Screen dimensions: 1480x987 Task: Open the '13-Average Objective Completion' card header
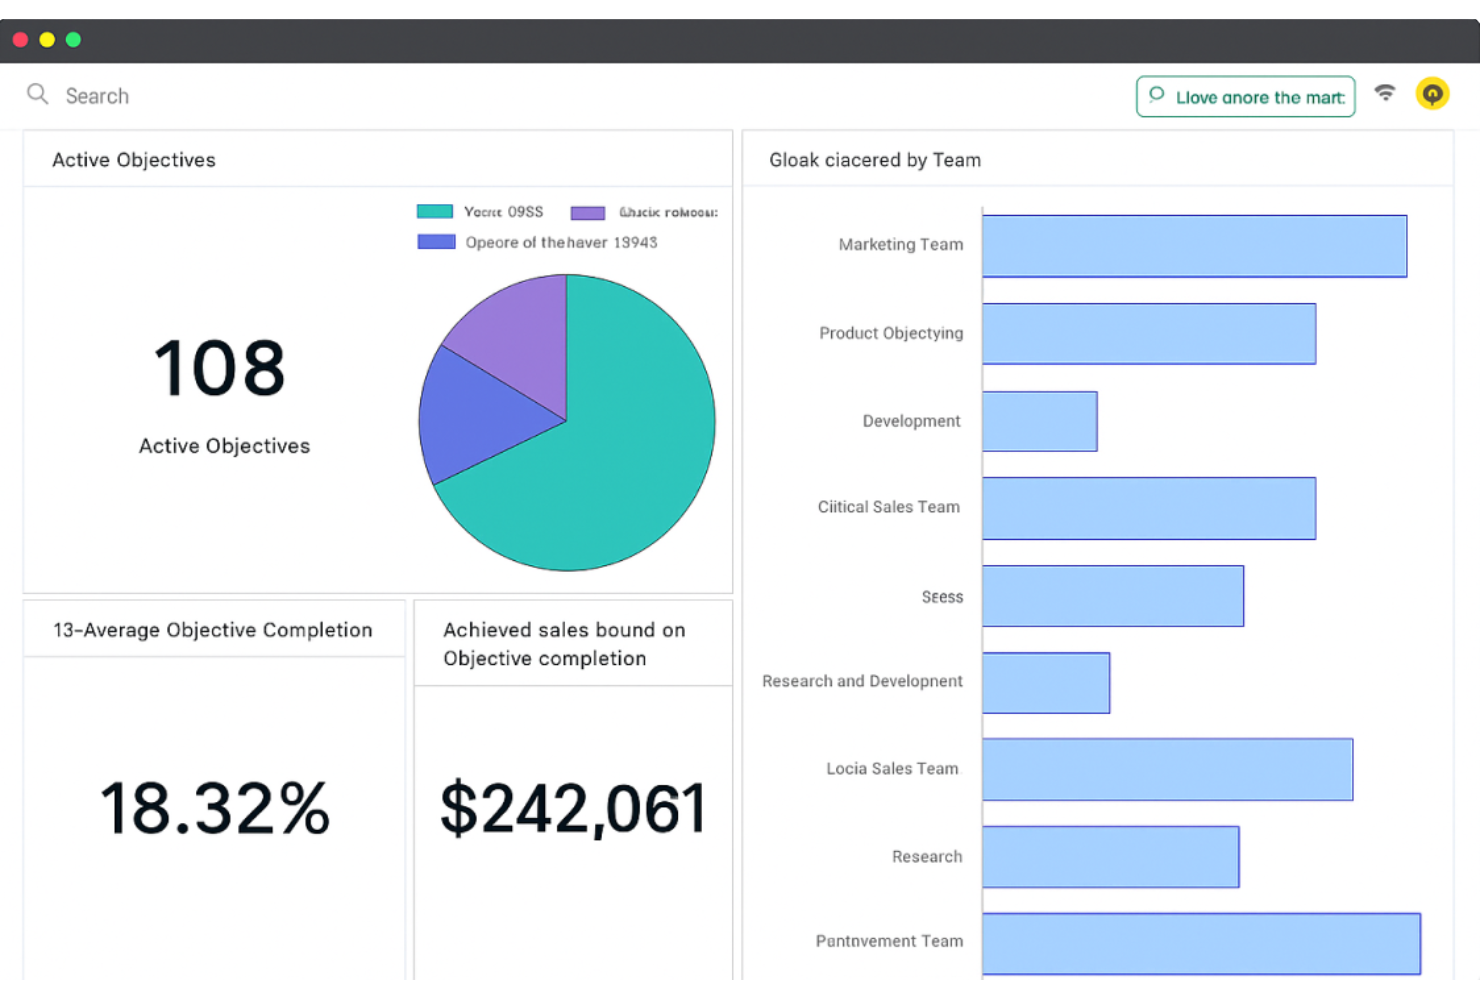pyautogui.click(x=212, y=630)
